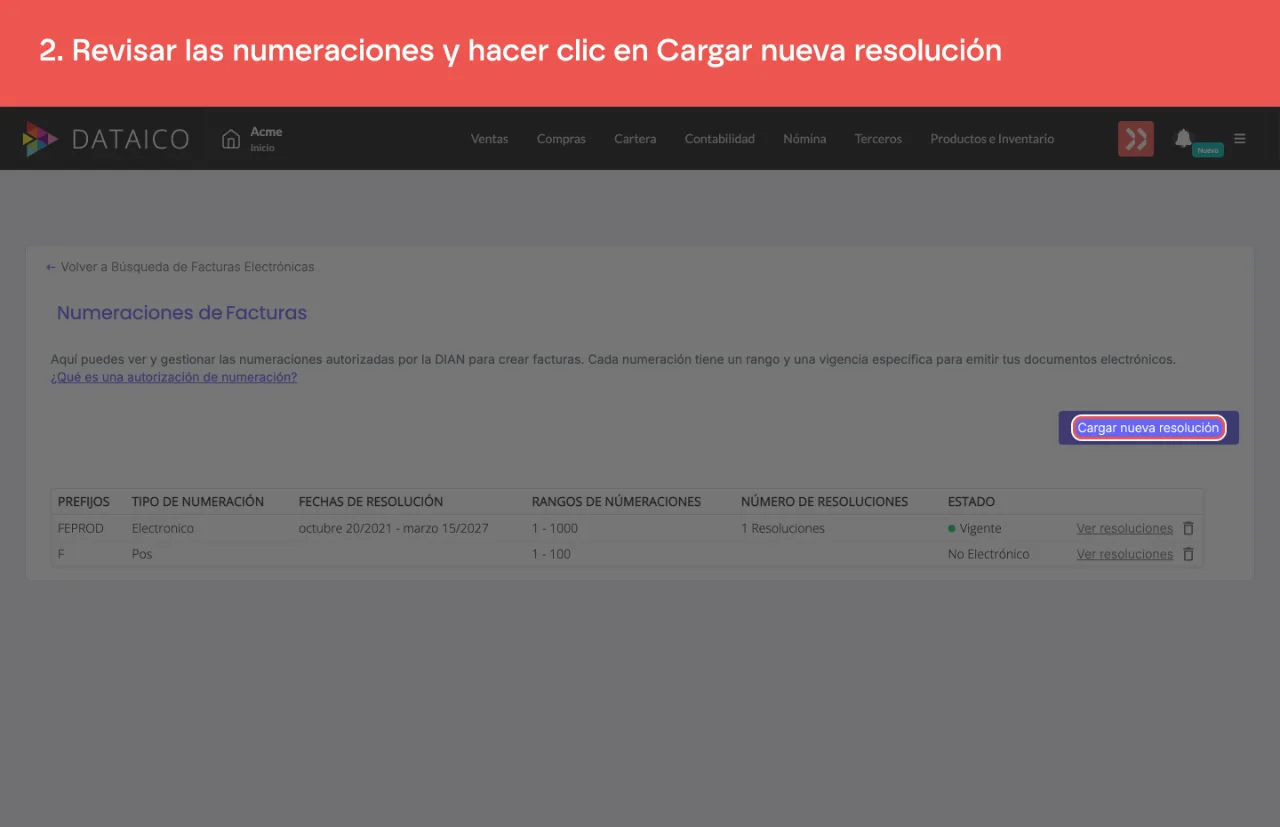Viewport: 1280px width, 827px height.
Task: Open the Nómina menu
Action: [x=805, y=139]
